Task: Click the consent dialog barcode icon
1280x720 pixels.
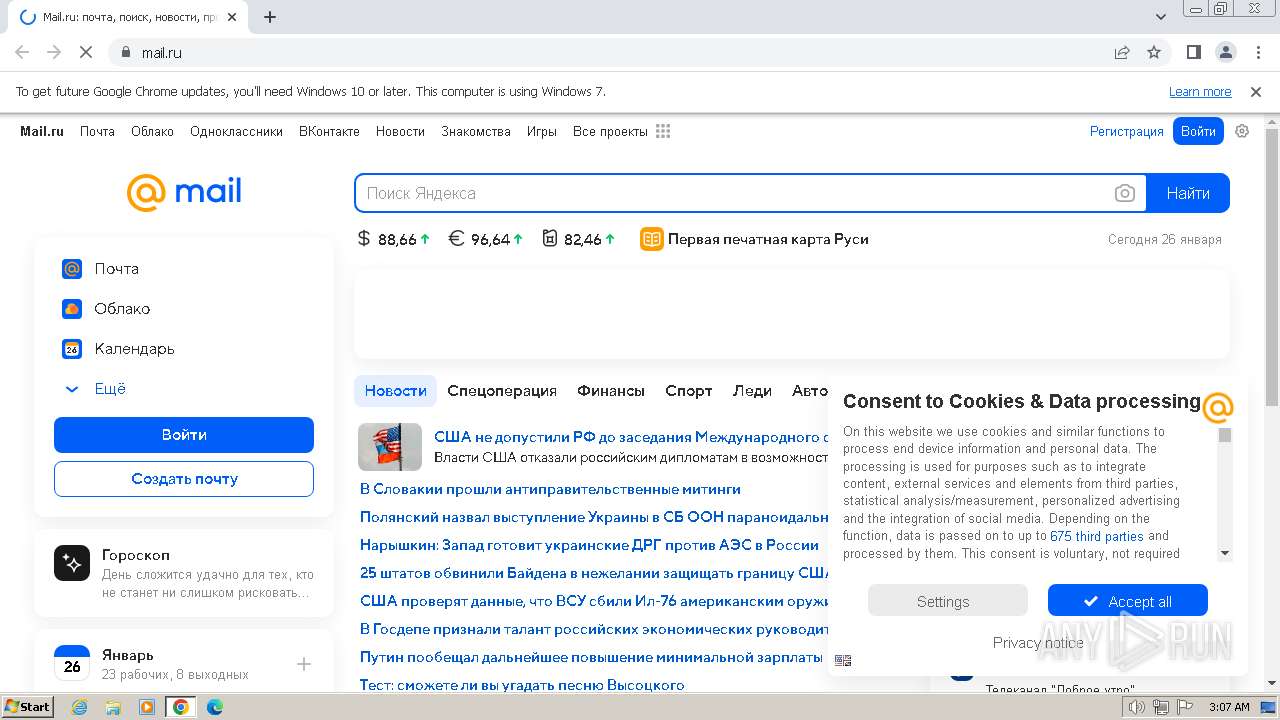Action: coord(843,660)
